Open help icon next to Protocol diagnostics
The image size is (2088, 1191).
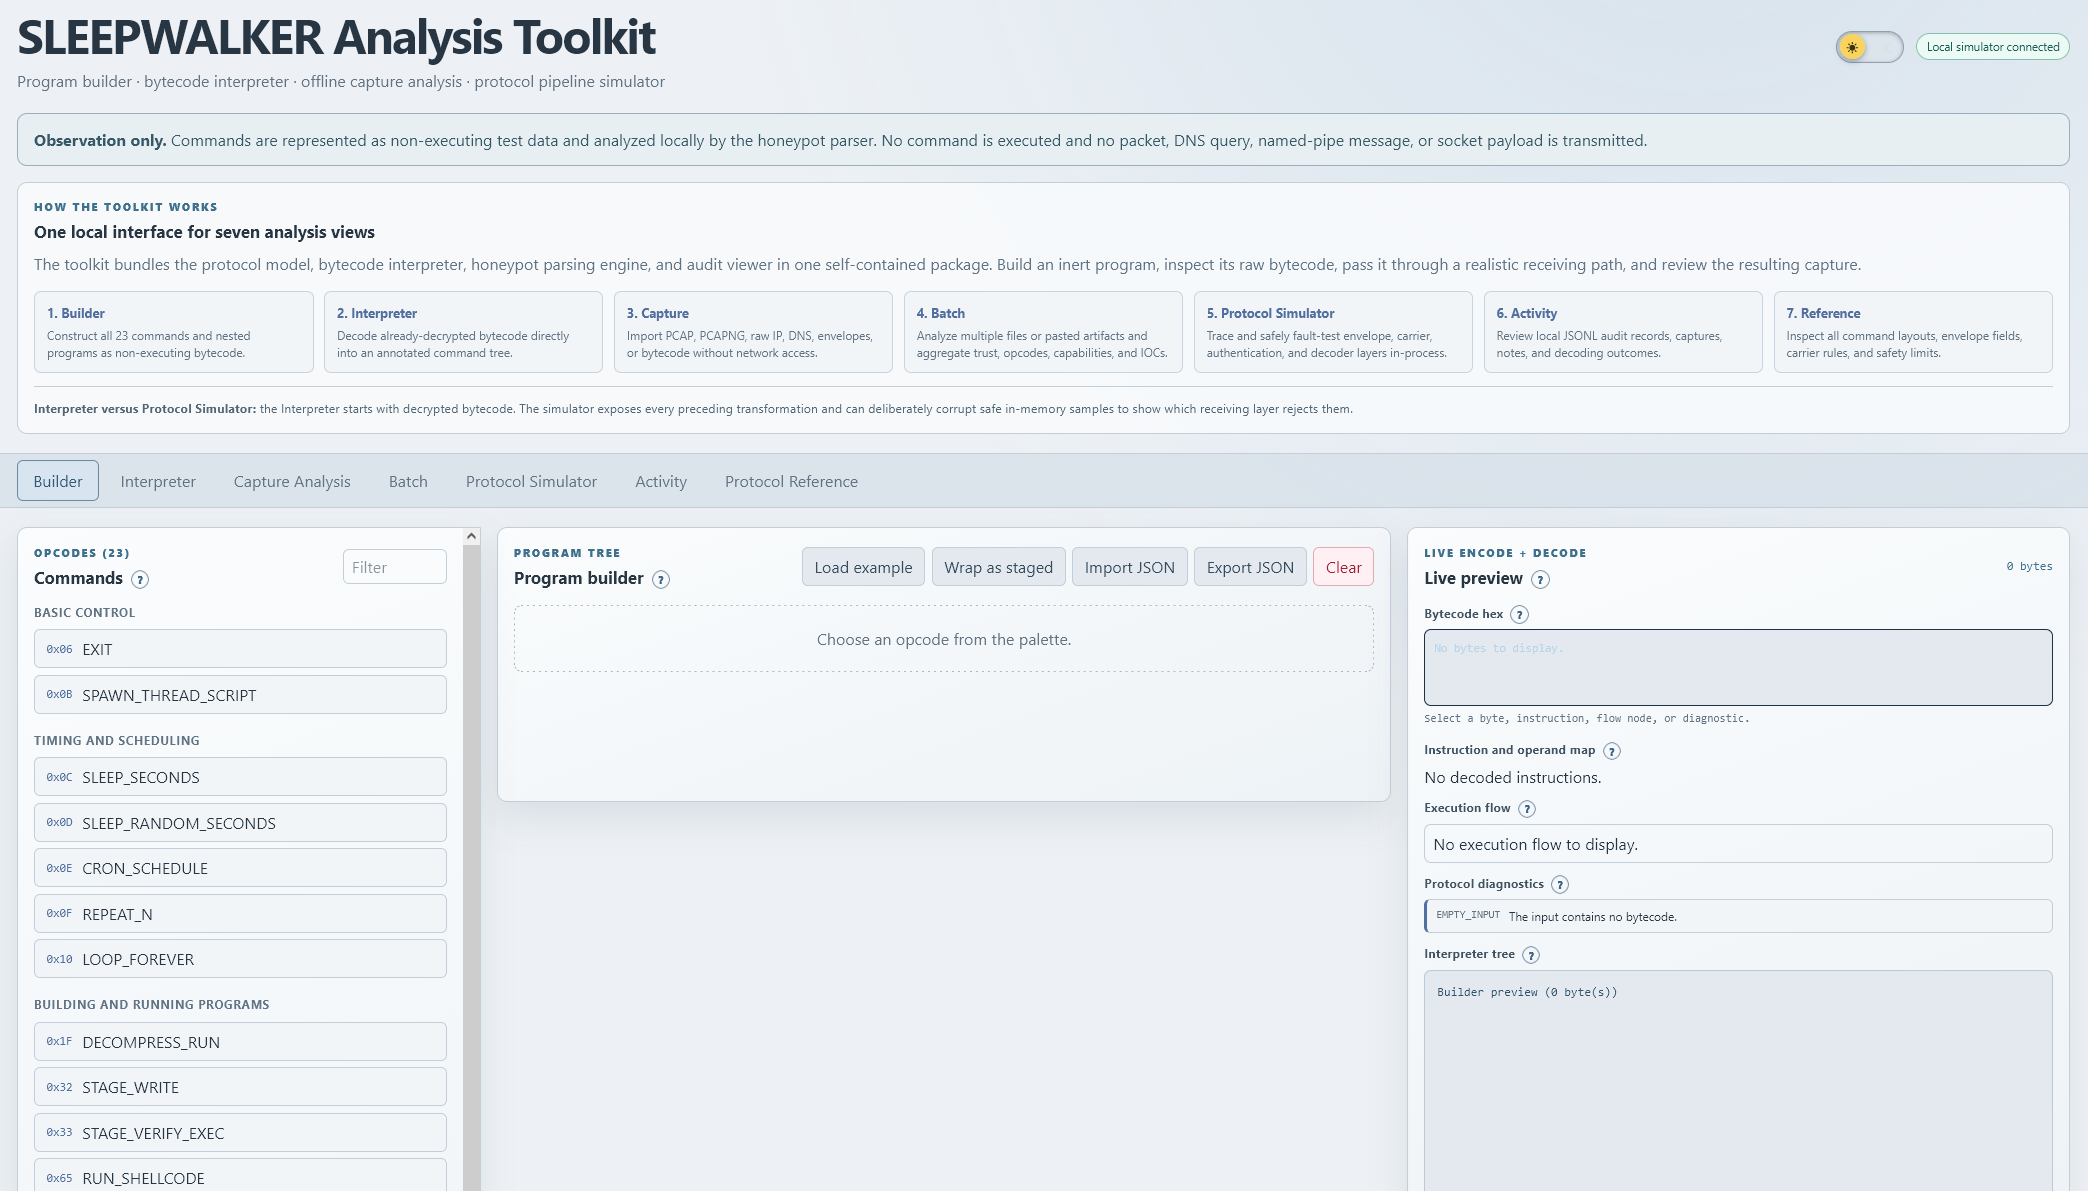point(1560,885)
